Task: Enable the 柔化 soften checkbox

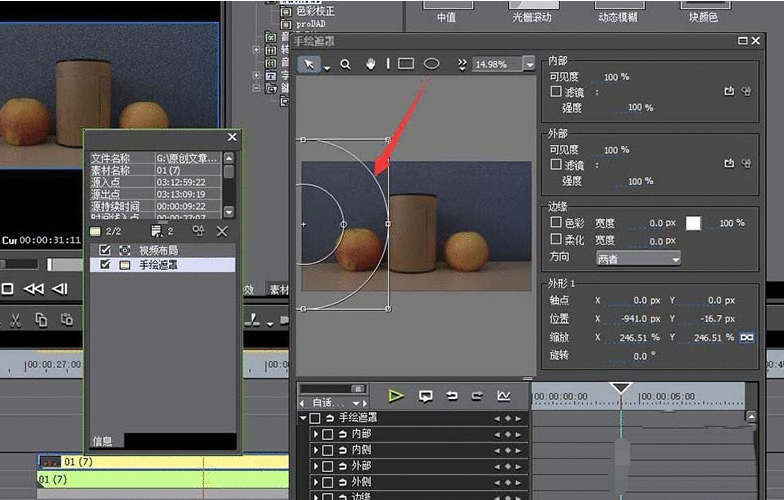Action: point(556,240)
